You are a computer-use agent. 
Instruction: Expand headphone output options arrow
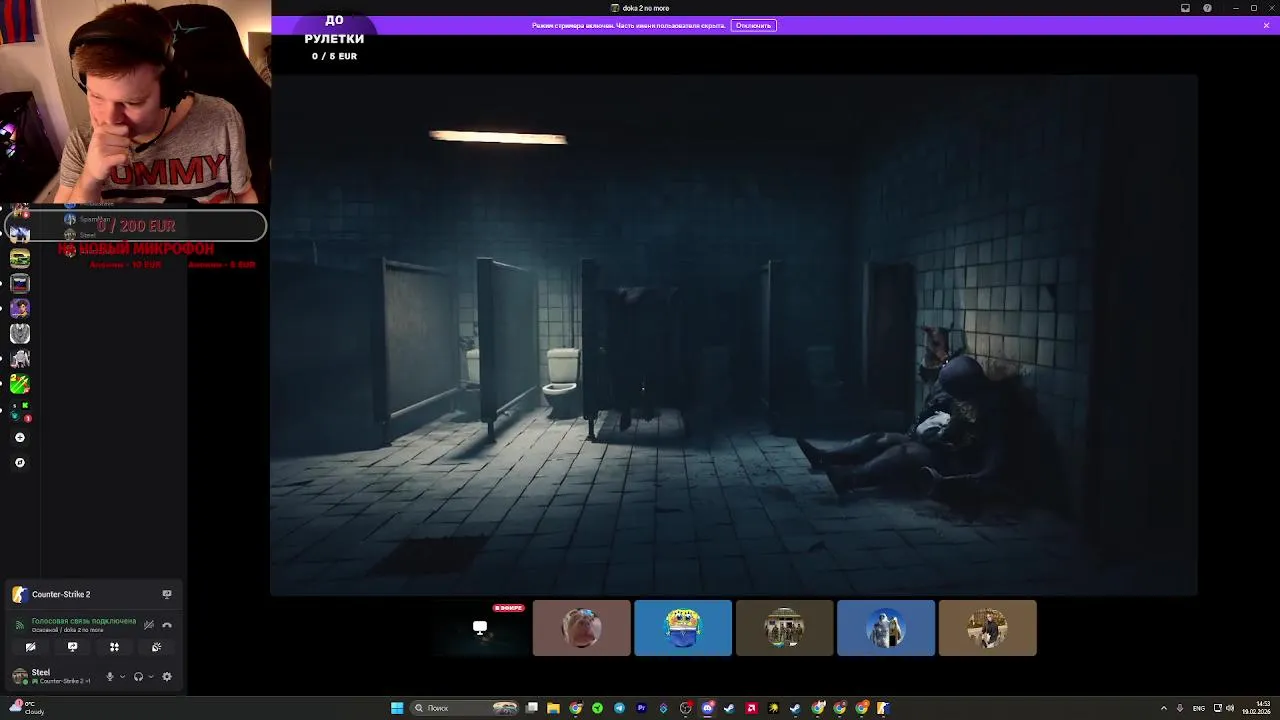pyautogui.click(x=151, y=677)
